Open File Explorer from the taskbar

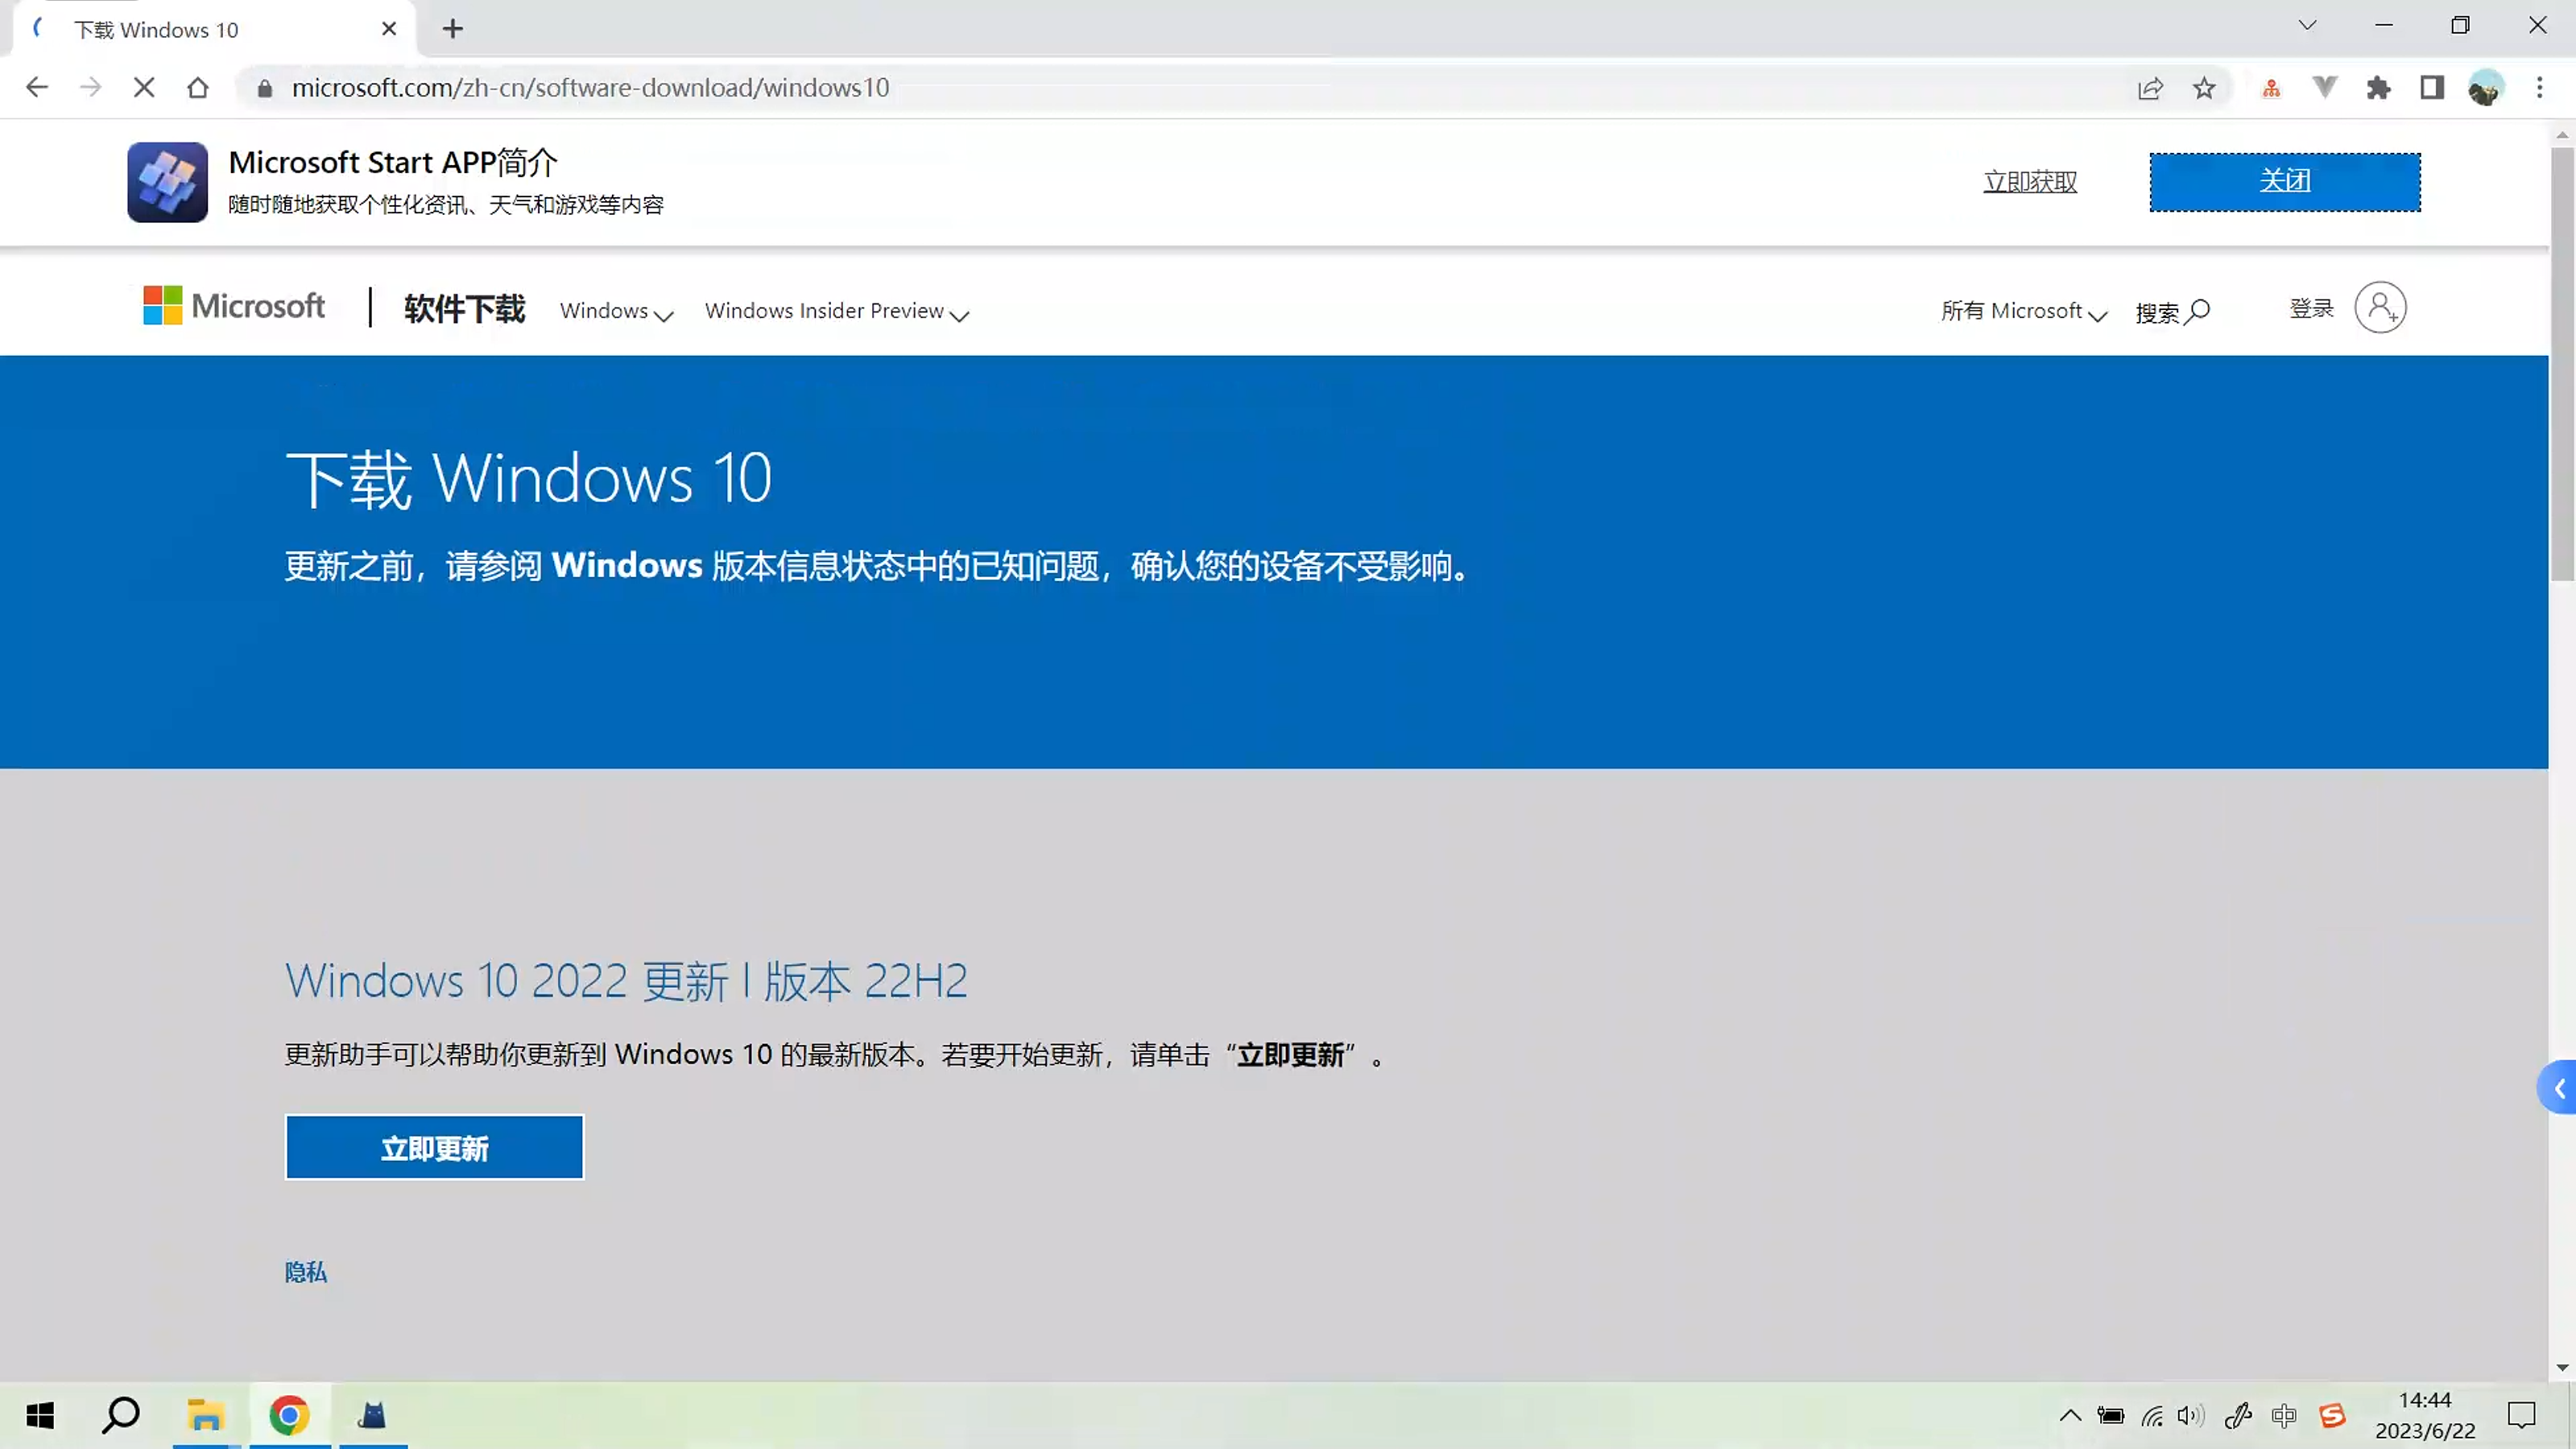206,1416
